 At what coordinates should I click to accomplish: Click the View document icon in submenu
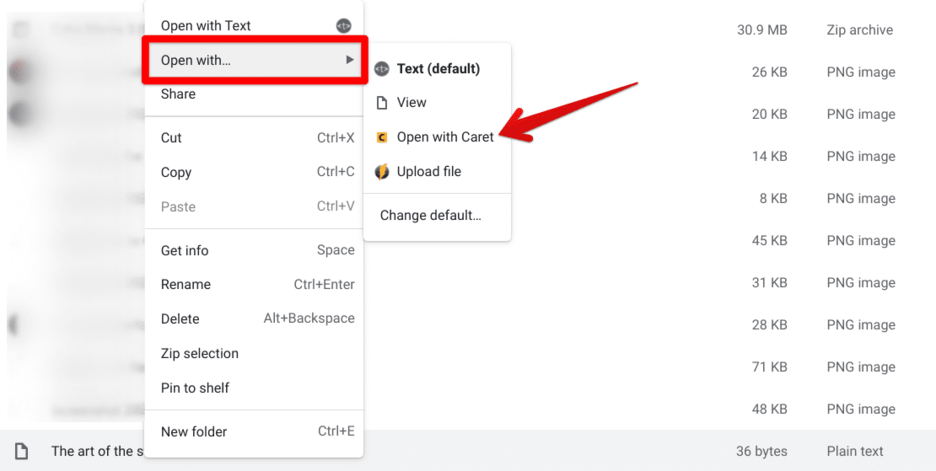381,103
